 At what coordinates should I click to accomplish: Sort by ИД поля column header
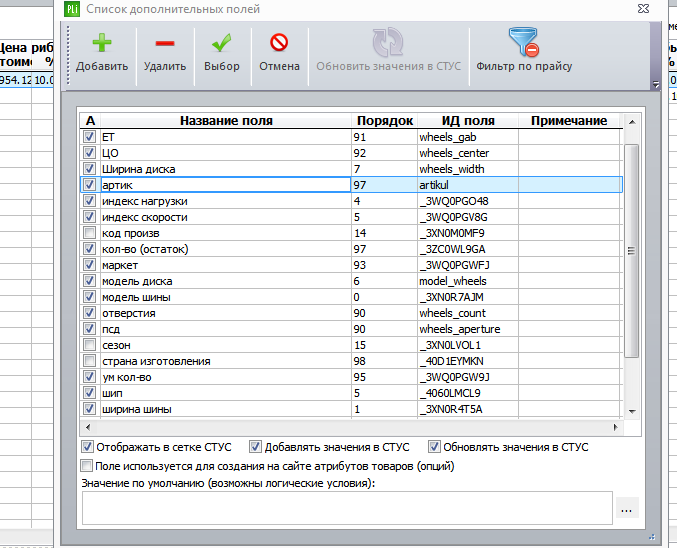(468, 120)
